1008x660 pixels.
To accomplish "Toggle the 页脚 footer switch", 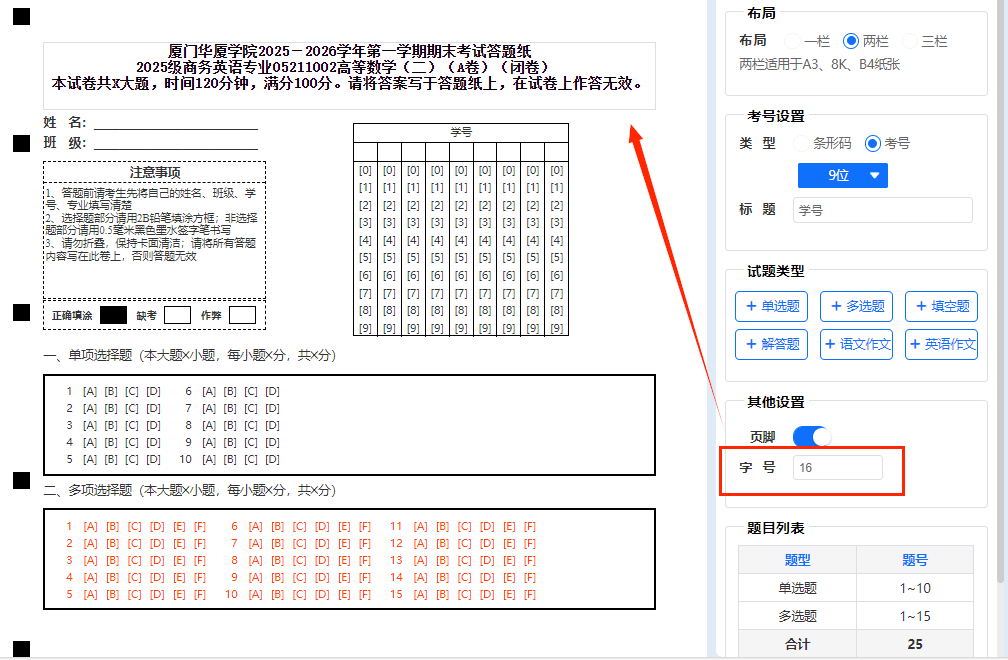I will [811, 437].
